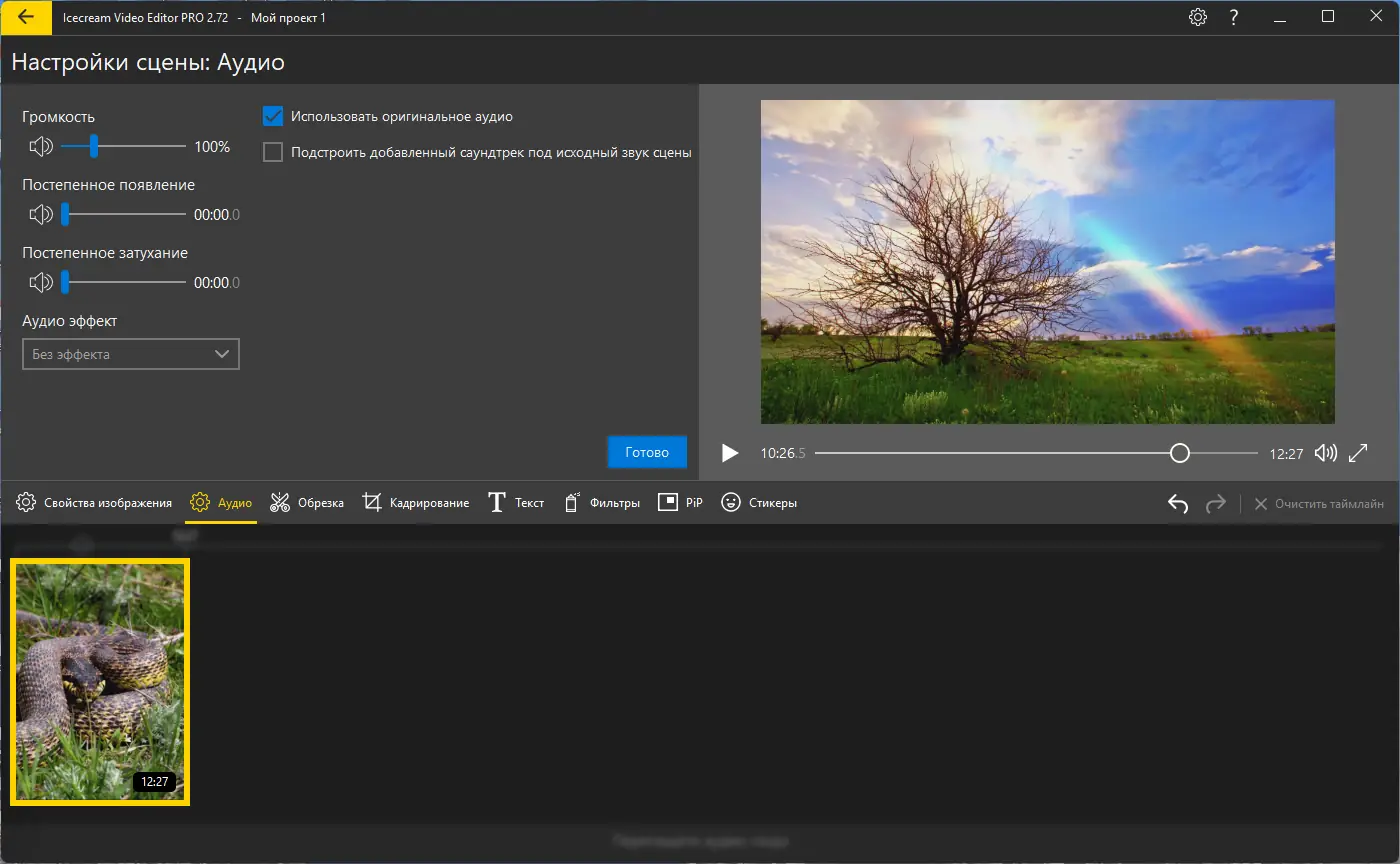
Task: Click the yellow back arrow button
Action: click(26, 18)
